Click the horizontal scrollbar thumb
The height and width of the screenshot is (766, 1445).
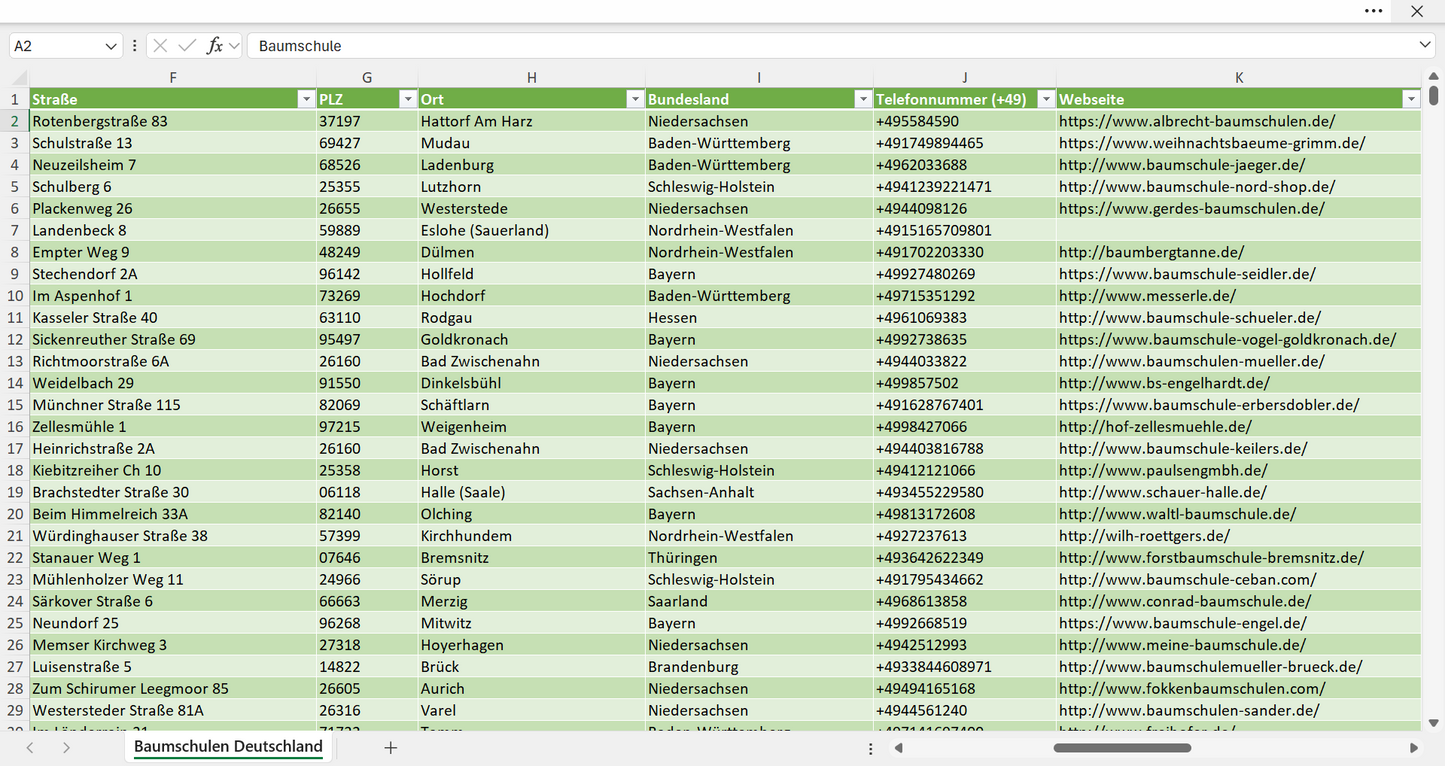click(x=1120, y=748)
